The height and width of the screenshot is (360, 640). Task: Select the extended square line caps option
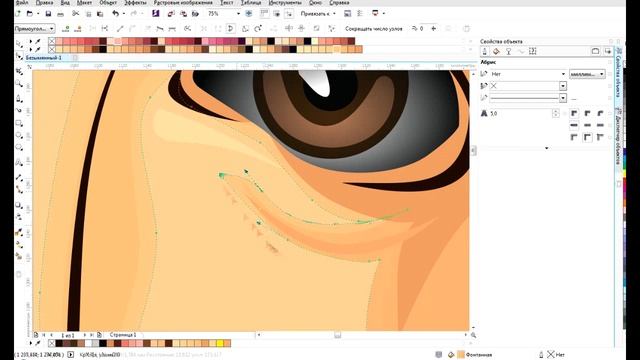(600, 125)
